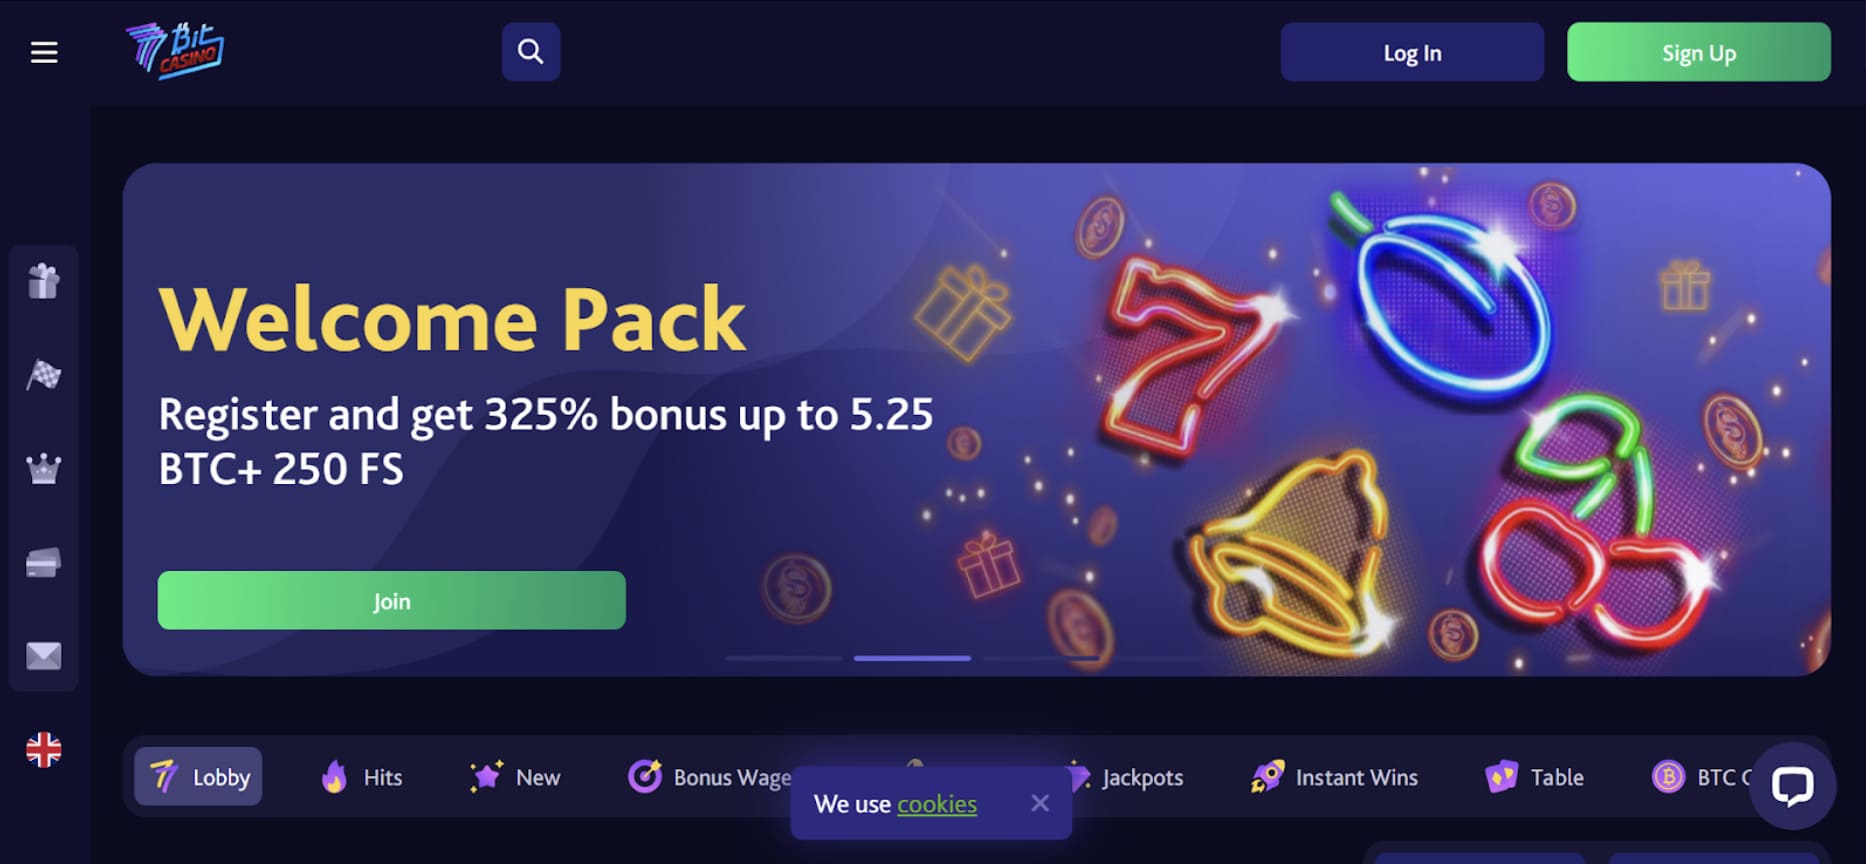Dismiss the cookies notice
The image size is (1866, 864).
click(1040, 803)
